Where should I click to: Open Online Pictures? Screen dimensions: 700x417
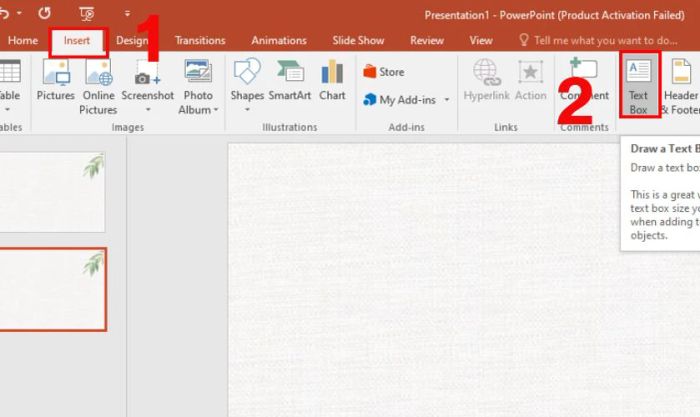point(98,87)
